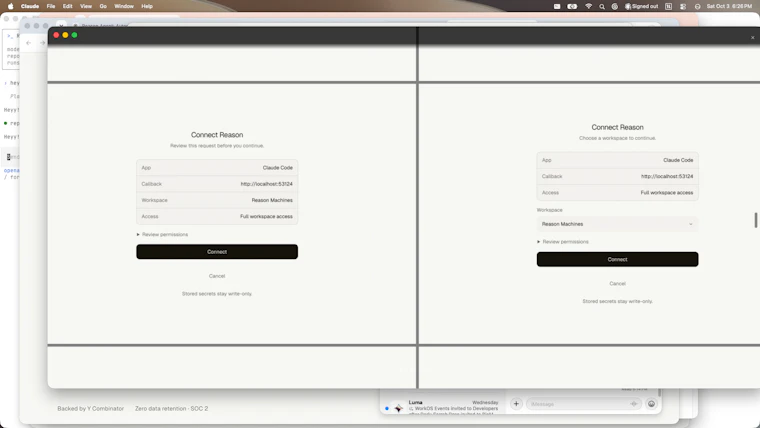Expand Review permissions in Review this request panel
Viewport: 760px width, 428px height.
(x=162, y=235)
